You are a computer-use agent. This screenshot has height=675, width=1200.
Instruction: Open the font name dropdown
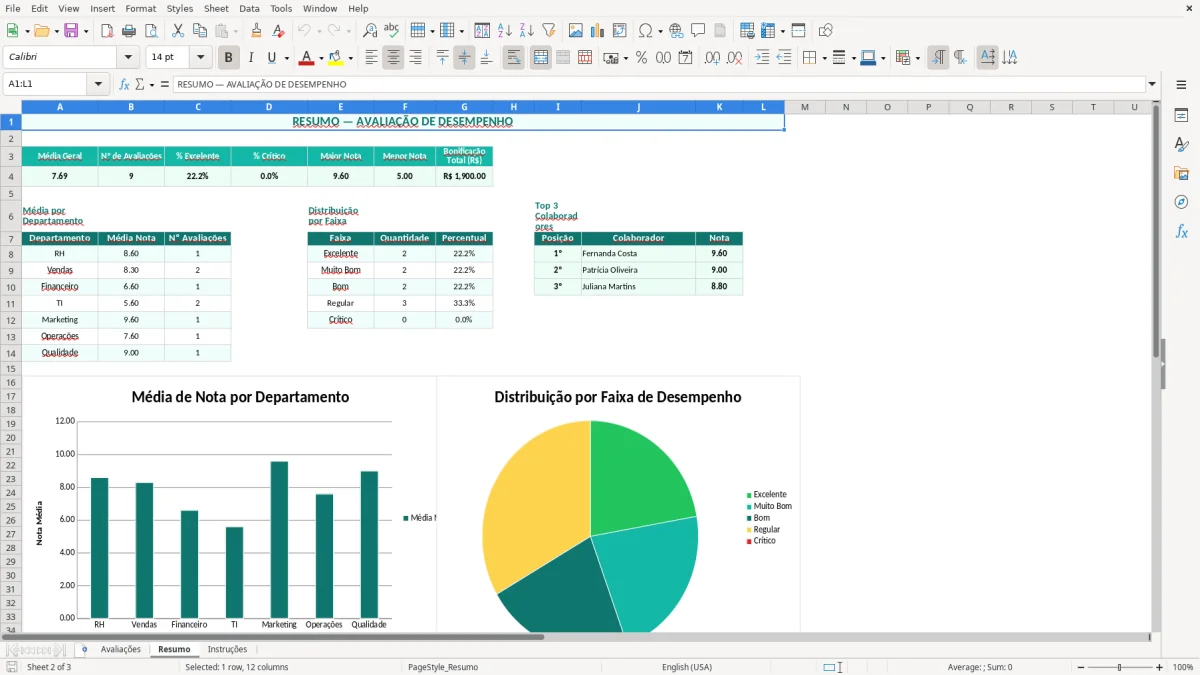128,58
